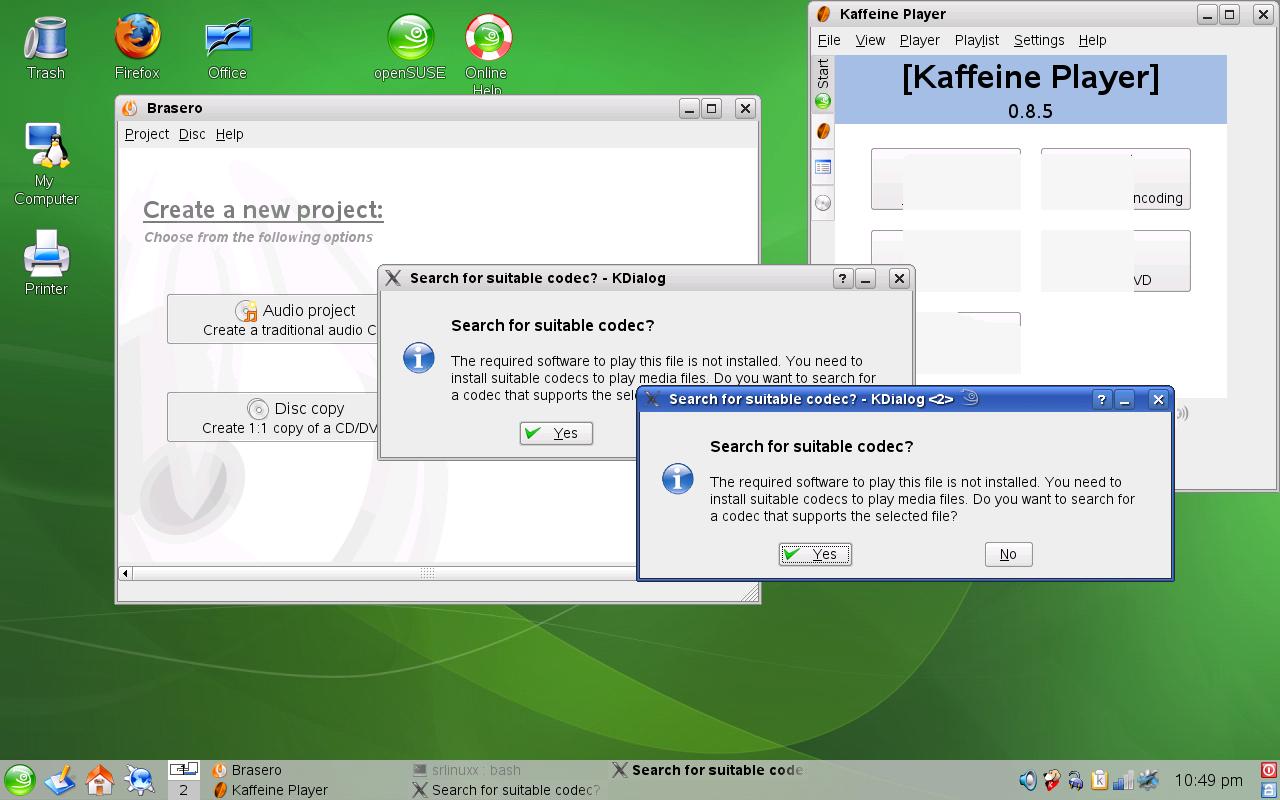
Task: Open the Settings menu in Kaffeine
Action: click(1039, 40)
